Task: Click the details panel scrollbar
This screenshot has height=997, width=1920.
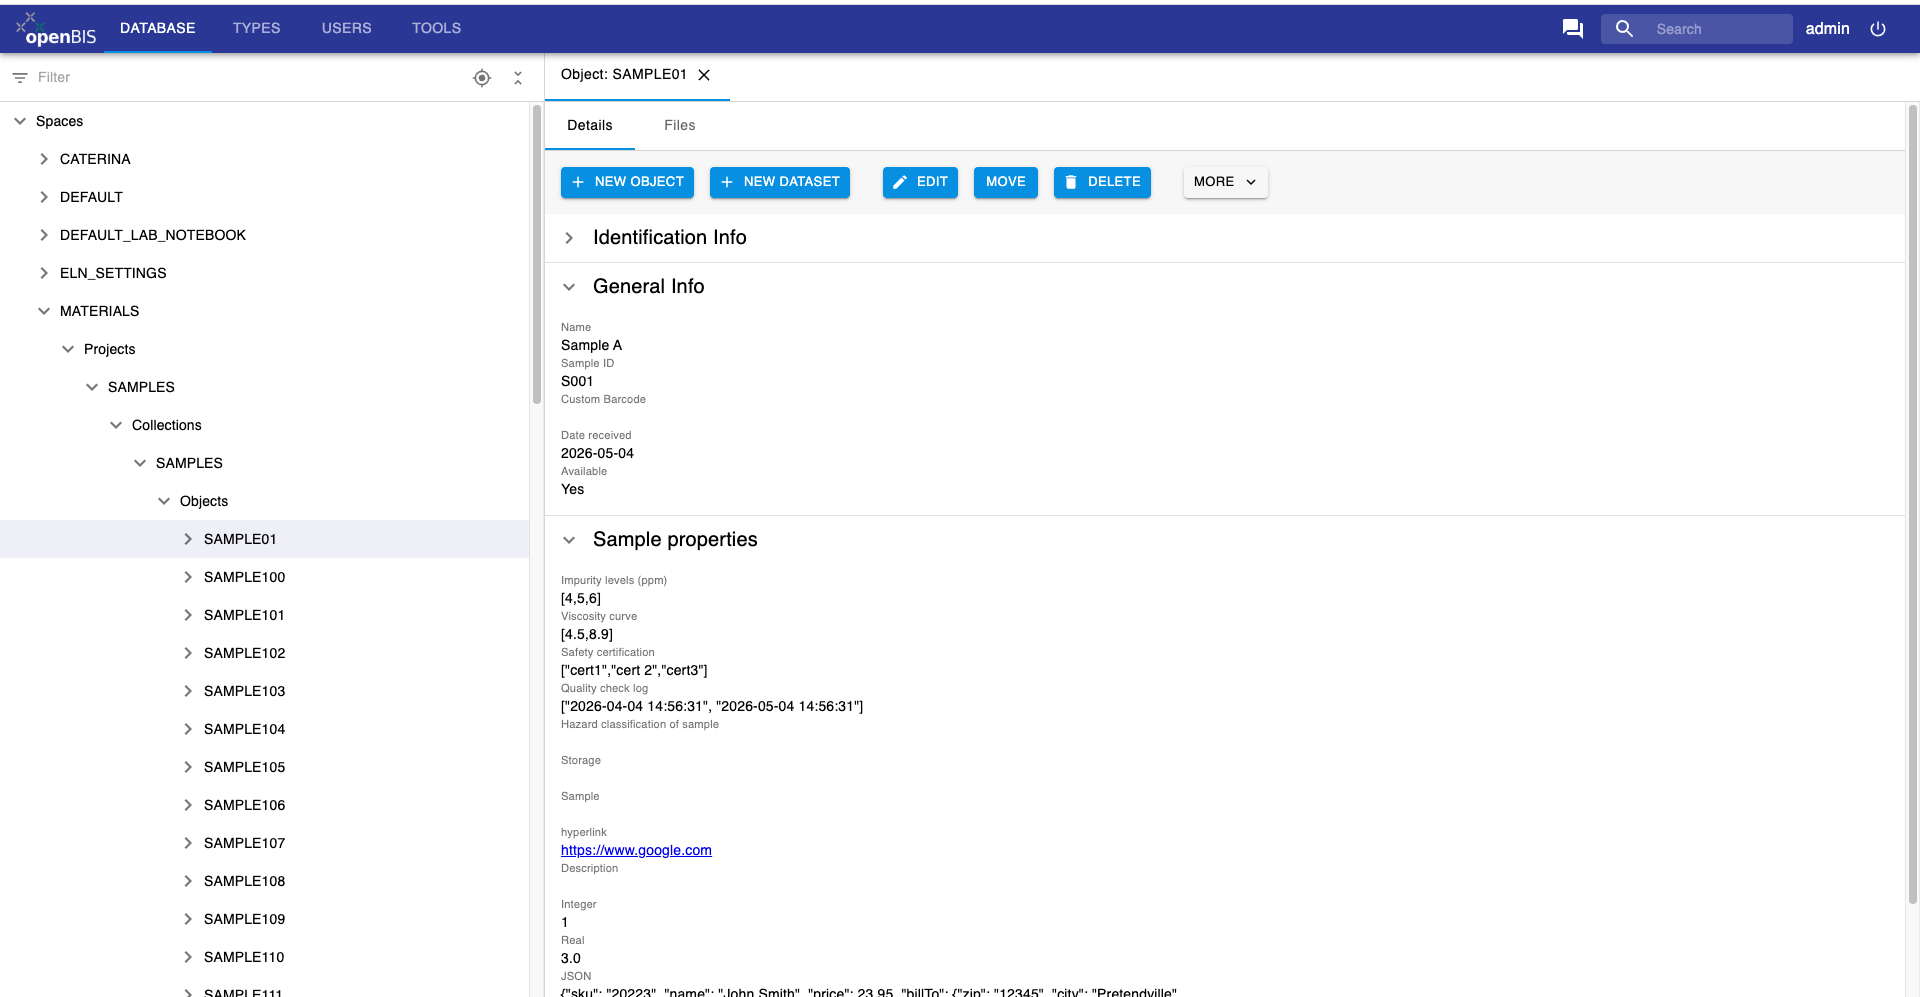Action: 1912,505
